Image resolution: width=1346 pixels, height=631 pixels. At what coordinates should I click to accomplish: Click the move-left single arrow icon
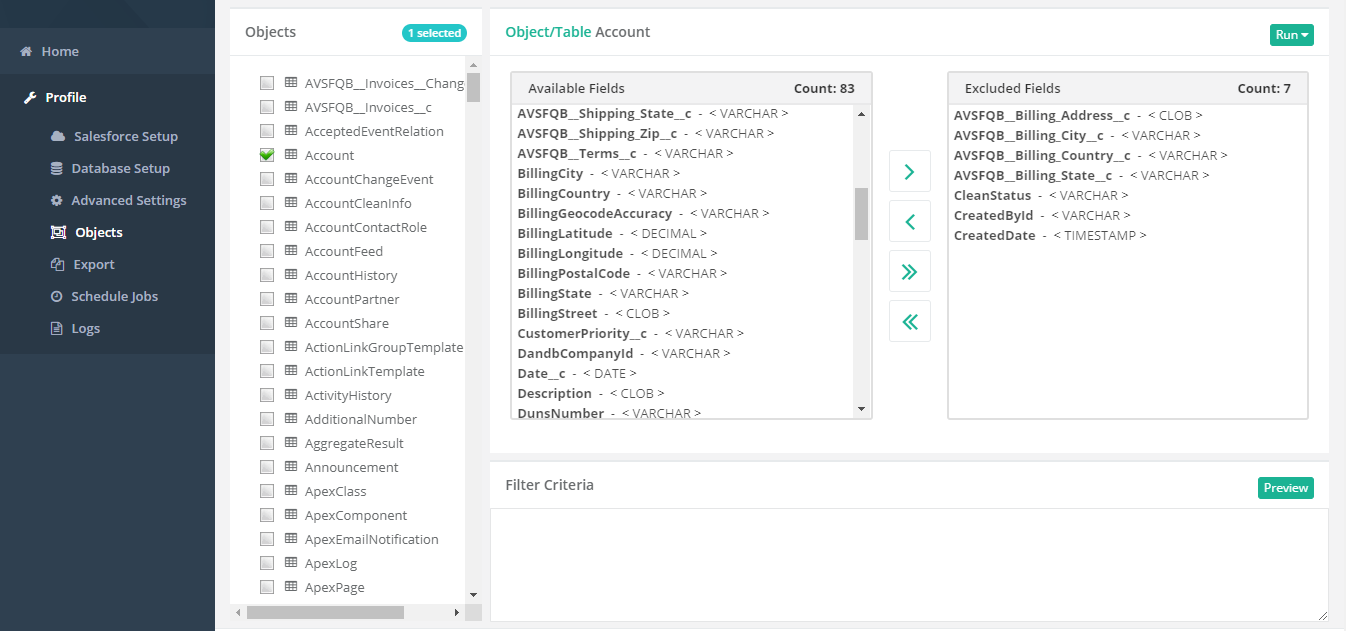tap(909, 222)
